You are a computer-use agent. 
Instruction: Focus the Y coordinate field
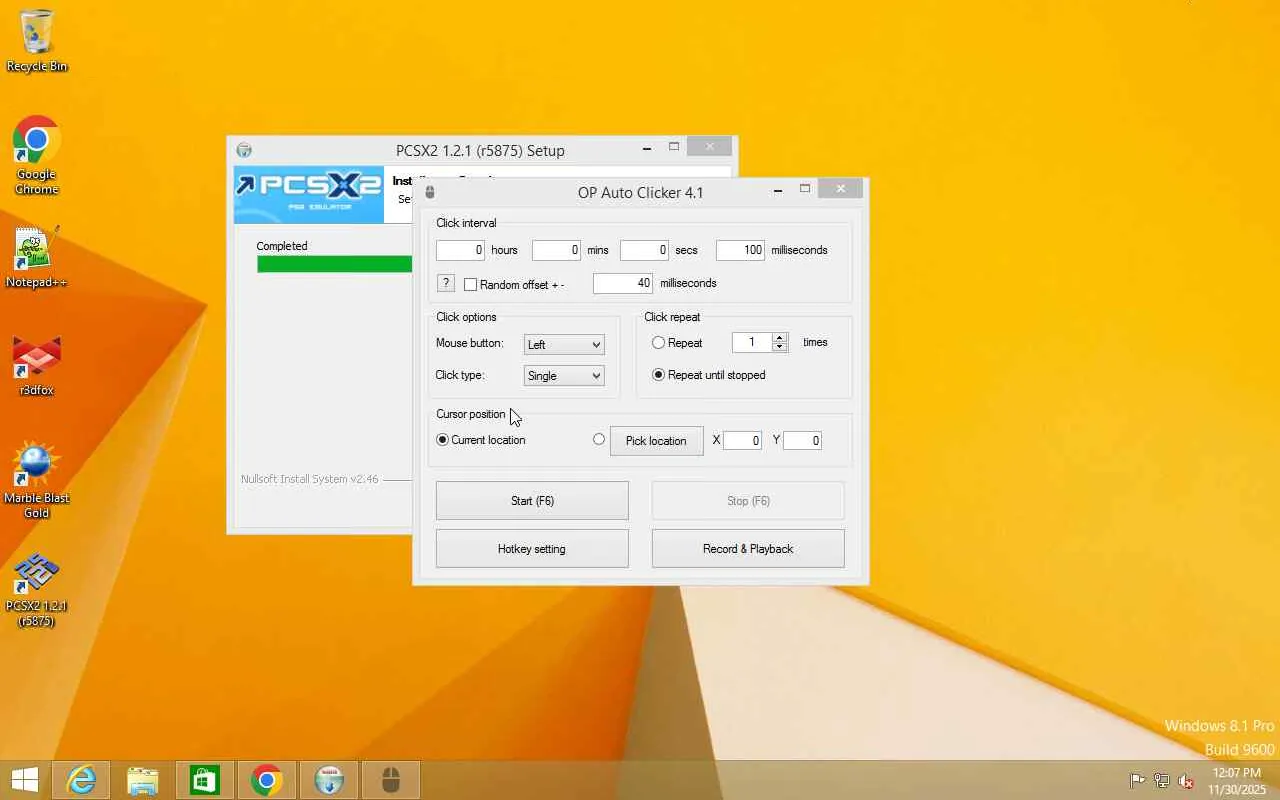coord(802,441)
